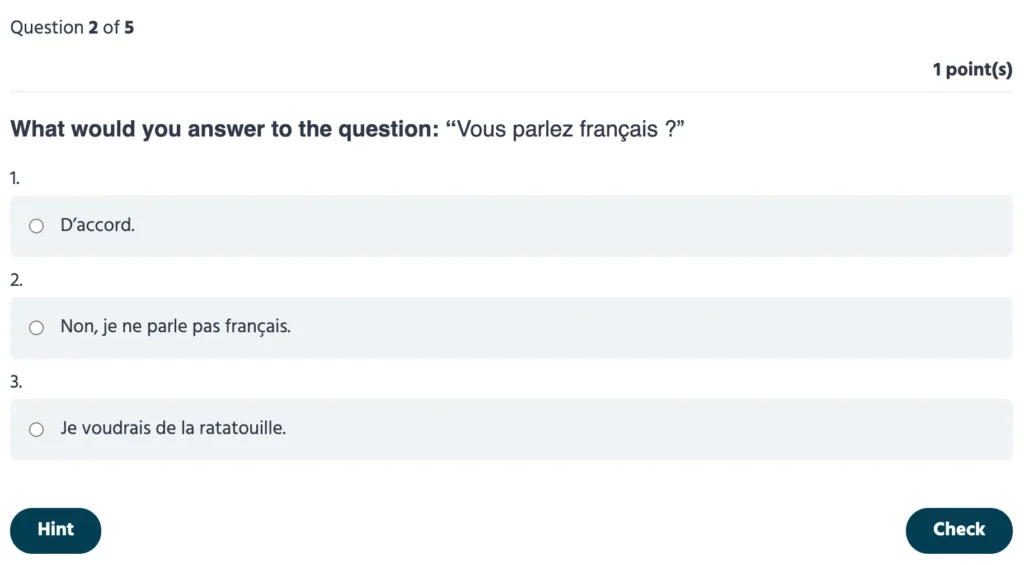
Task: Click the "3." option number label
Action: [16, 382]
